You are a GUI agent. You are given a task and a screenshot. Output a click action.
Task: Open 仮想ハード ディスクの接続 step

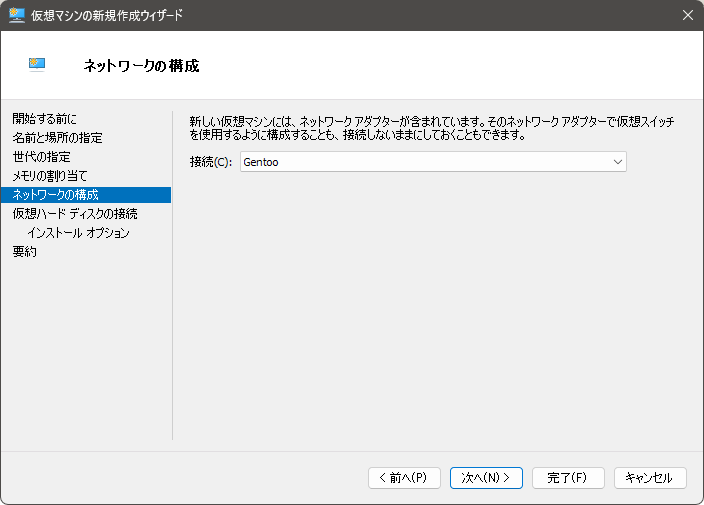tap(75, 214)
